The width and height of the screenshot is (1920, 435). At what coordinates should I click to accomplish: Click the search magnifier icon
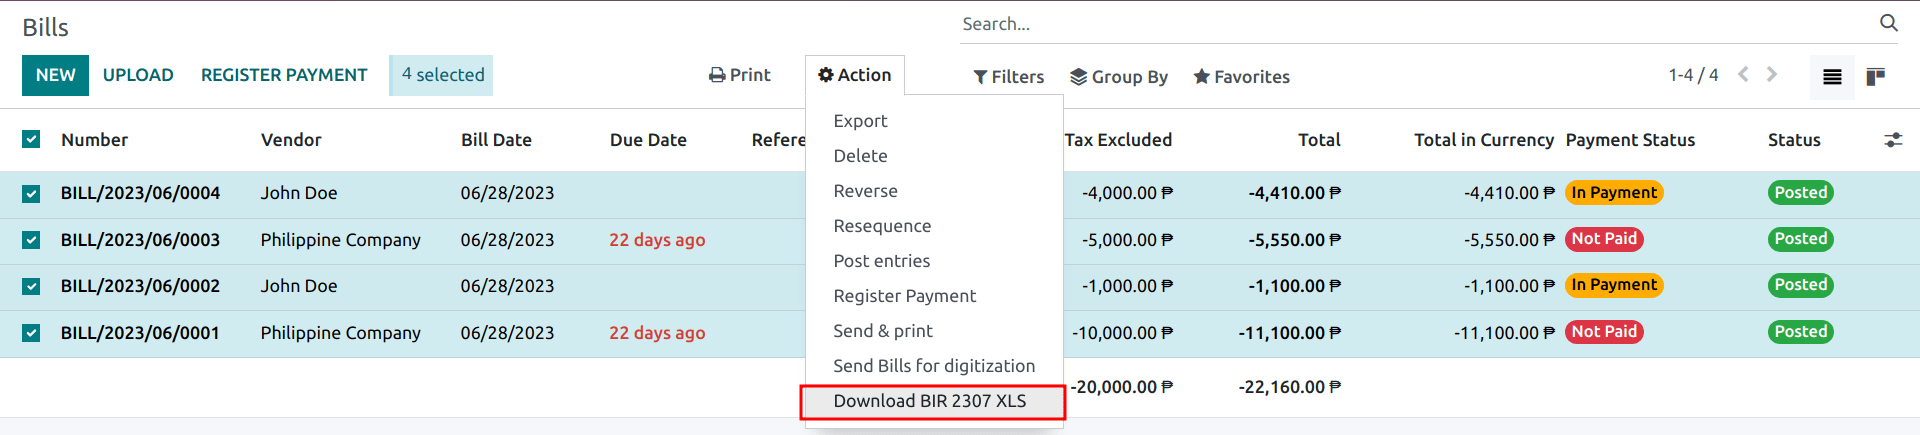click(1888, 23)
